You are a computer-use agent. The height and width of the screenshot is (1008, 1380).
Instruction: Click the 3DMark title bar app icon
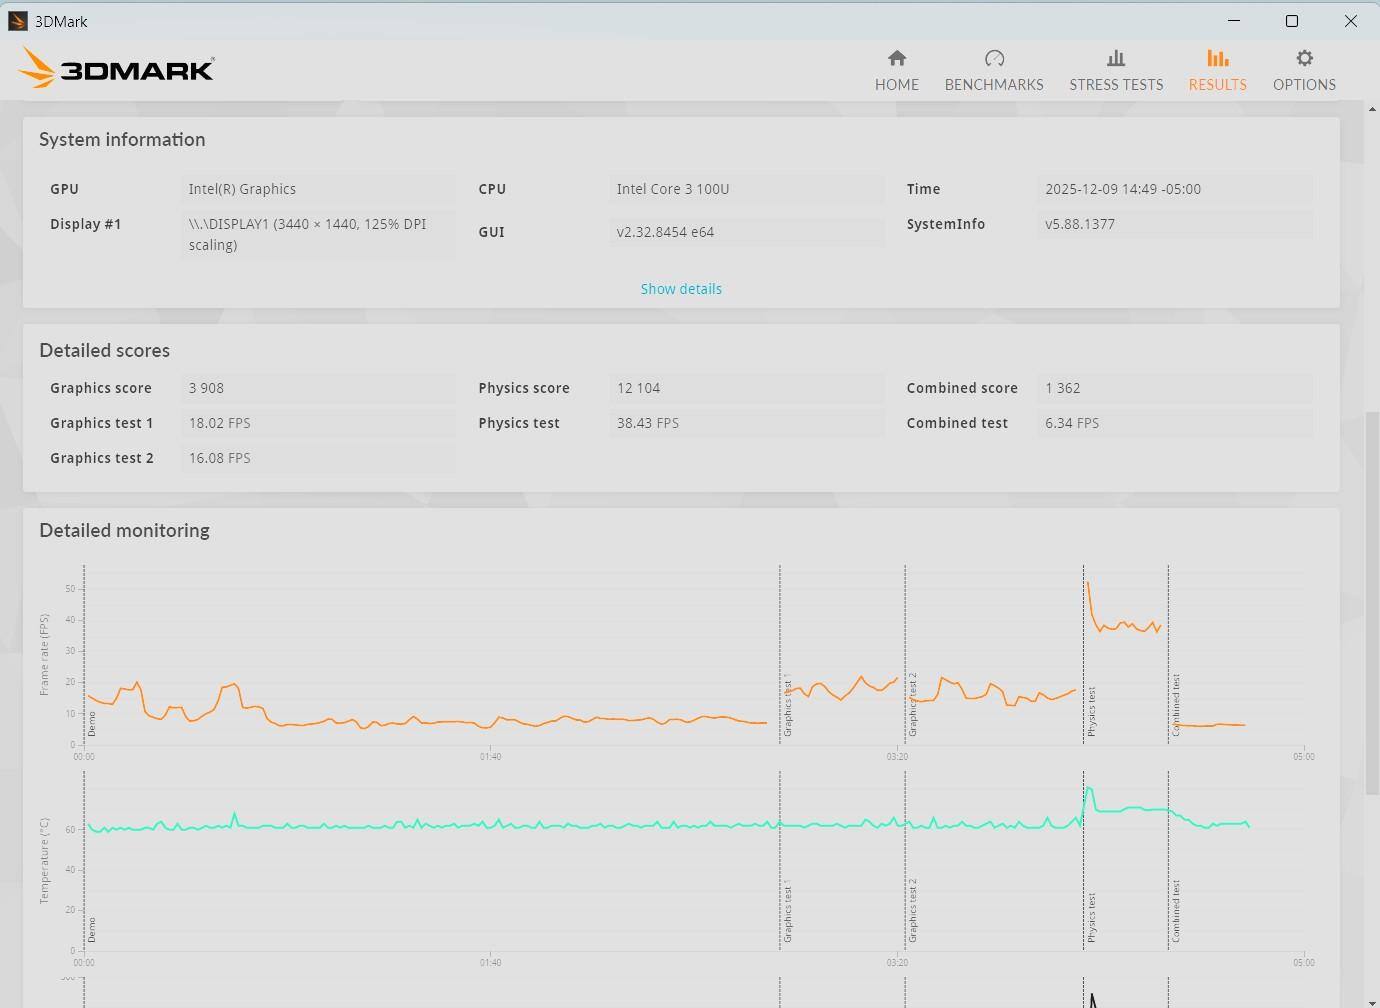coord(18,21)
